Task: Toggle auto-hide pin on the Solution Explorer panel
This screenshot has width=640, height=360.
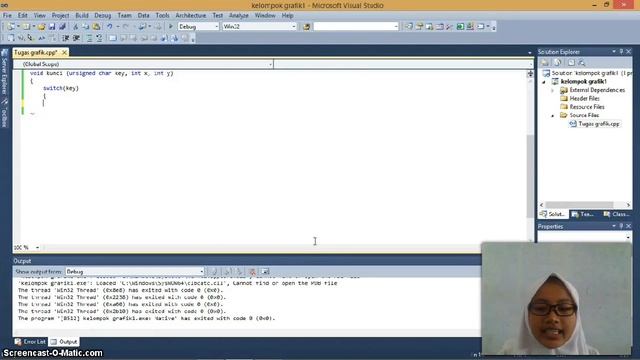Action: click(x=621, y=52)
